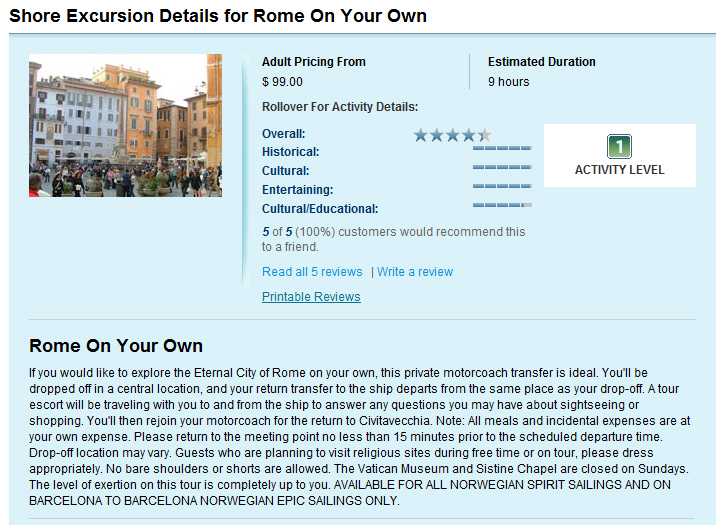This screenshot has width=722, height=525.
Task: Click the Rollover For Activity Details text
Action: click(340, 107)
